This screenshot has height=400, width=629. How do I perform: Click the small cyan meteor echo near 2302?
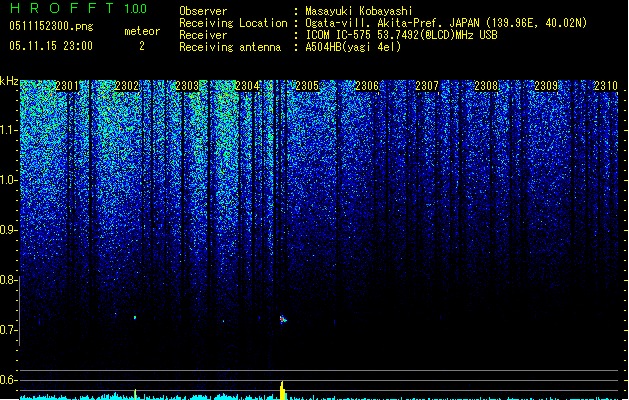(135, 317)
